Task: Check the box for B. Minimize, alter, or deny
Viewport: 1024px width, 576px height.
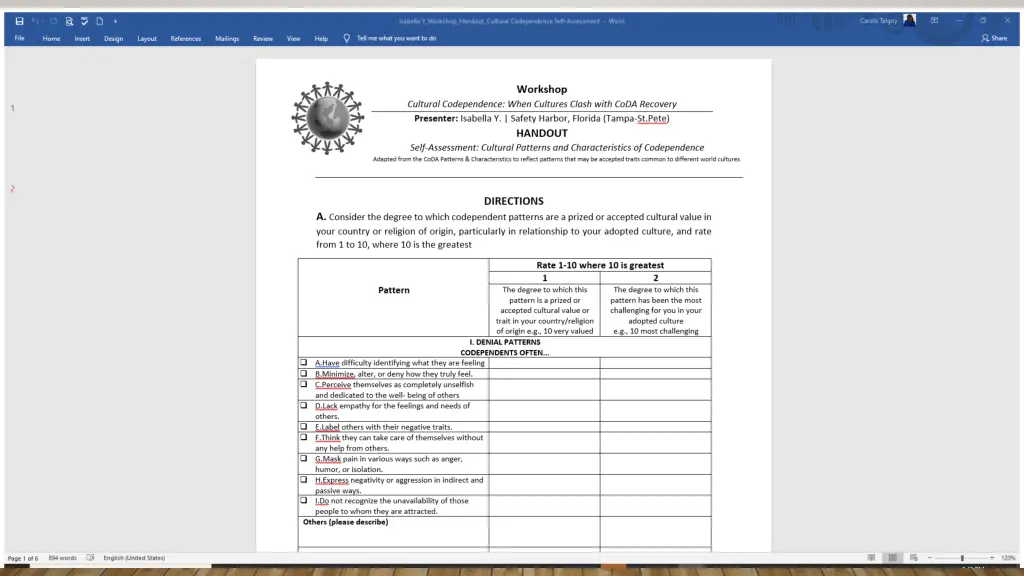Action: tap(304, 374)
